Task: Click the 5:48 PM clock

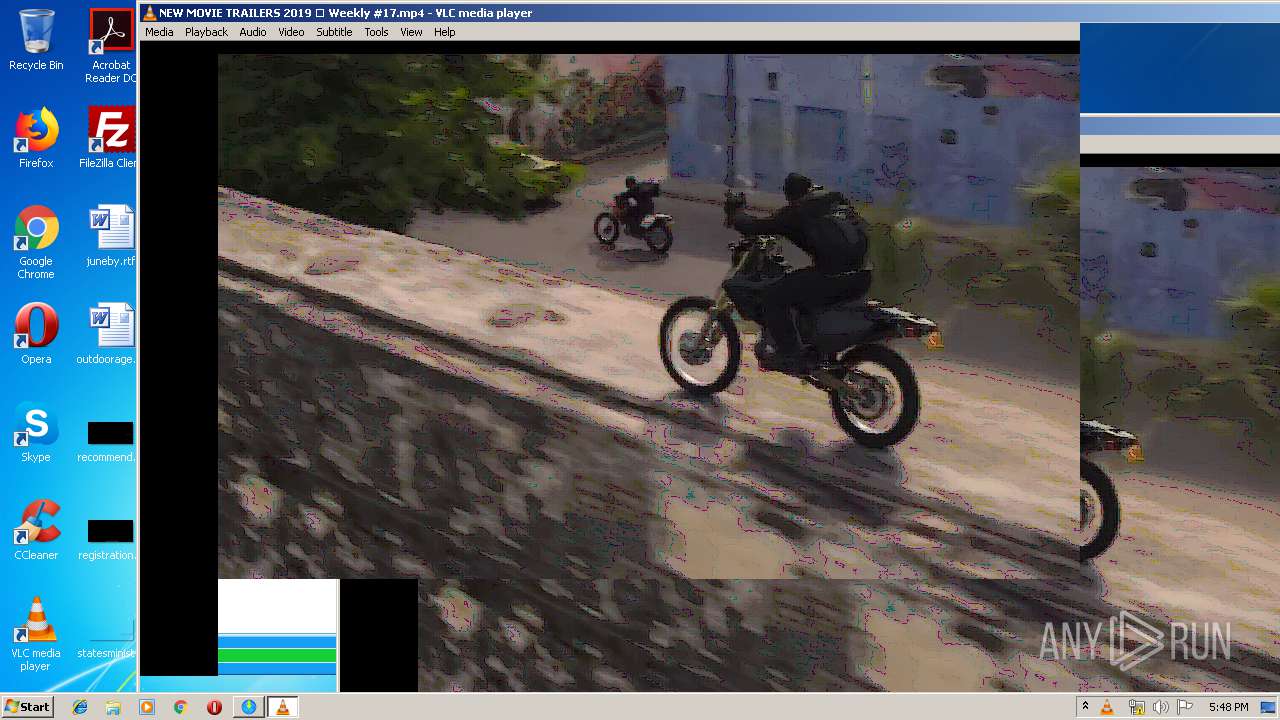Action: [x=1228, y=707]
